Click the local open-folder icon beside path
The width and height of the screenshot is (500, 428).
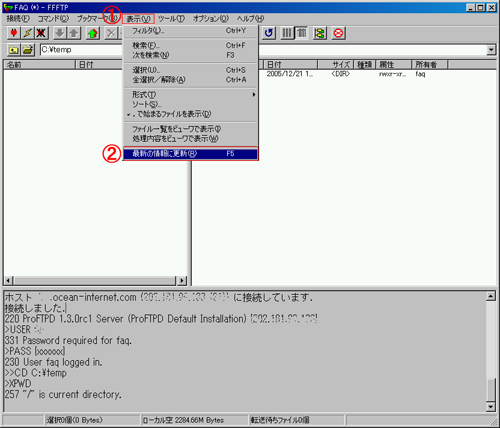tap(28, 50)
